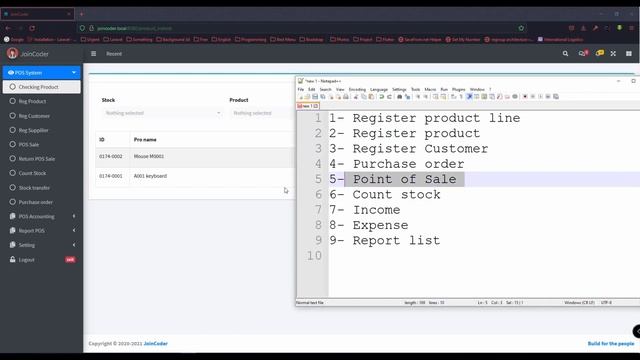640x360 pixels.
Task: Click the '9- Report list' line in Notepad++
Action: pos(385,241)
